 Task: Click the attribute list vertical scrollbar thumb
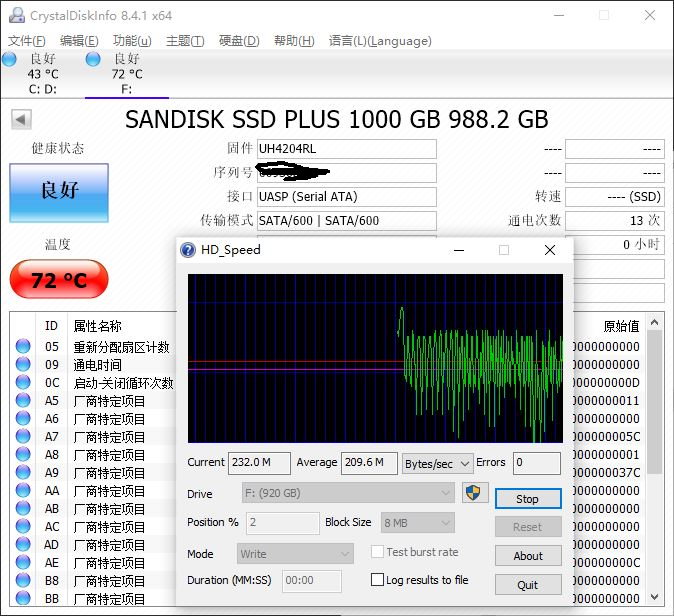(x=654, y=402)
